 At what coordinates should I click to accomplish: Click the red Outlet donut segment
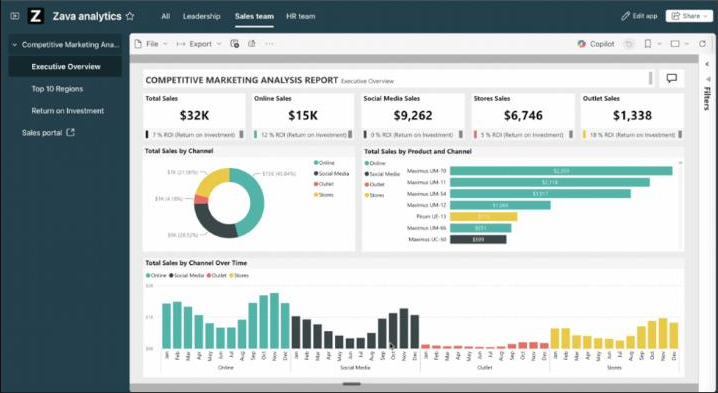click(200, 199)
